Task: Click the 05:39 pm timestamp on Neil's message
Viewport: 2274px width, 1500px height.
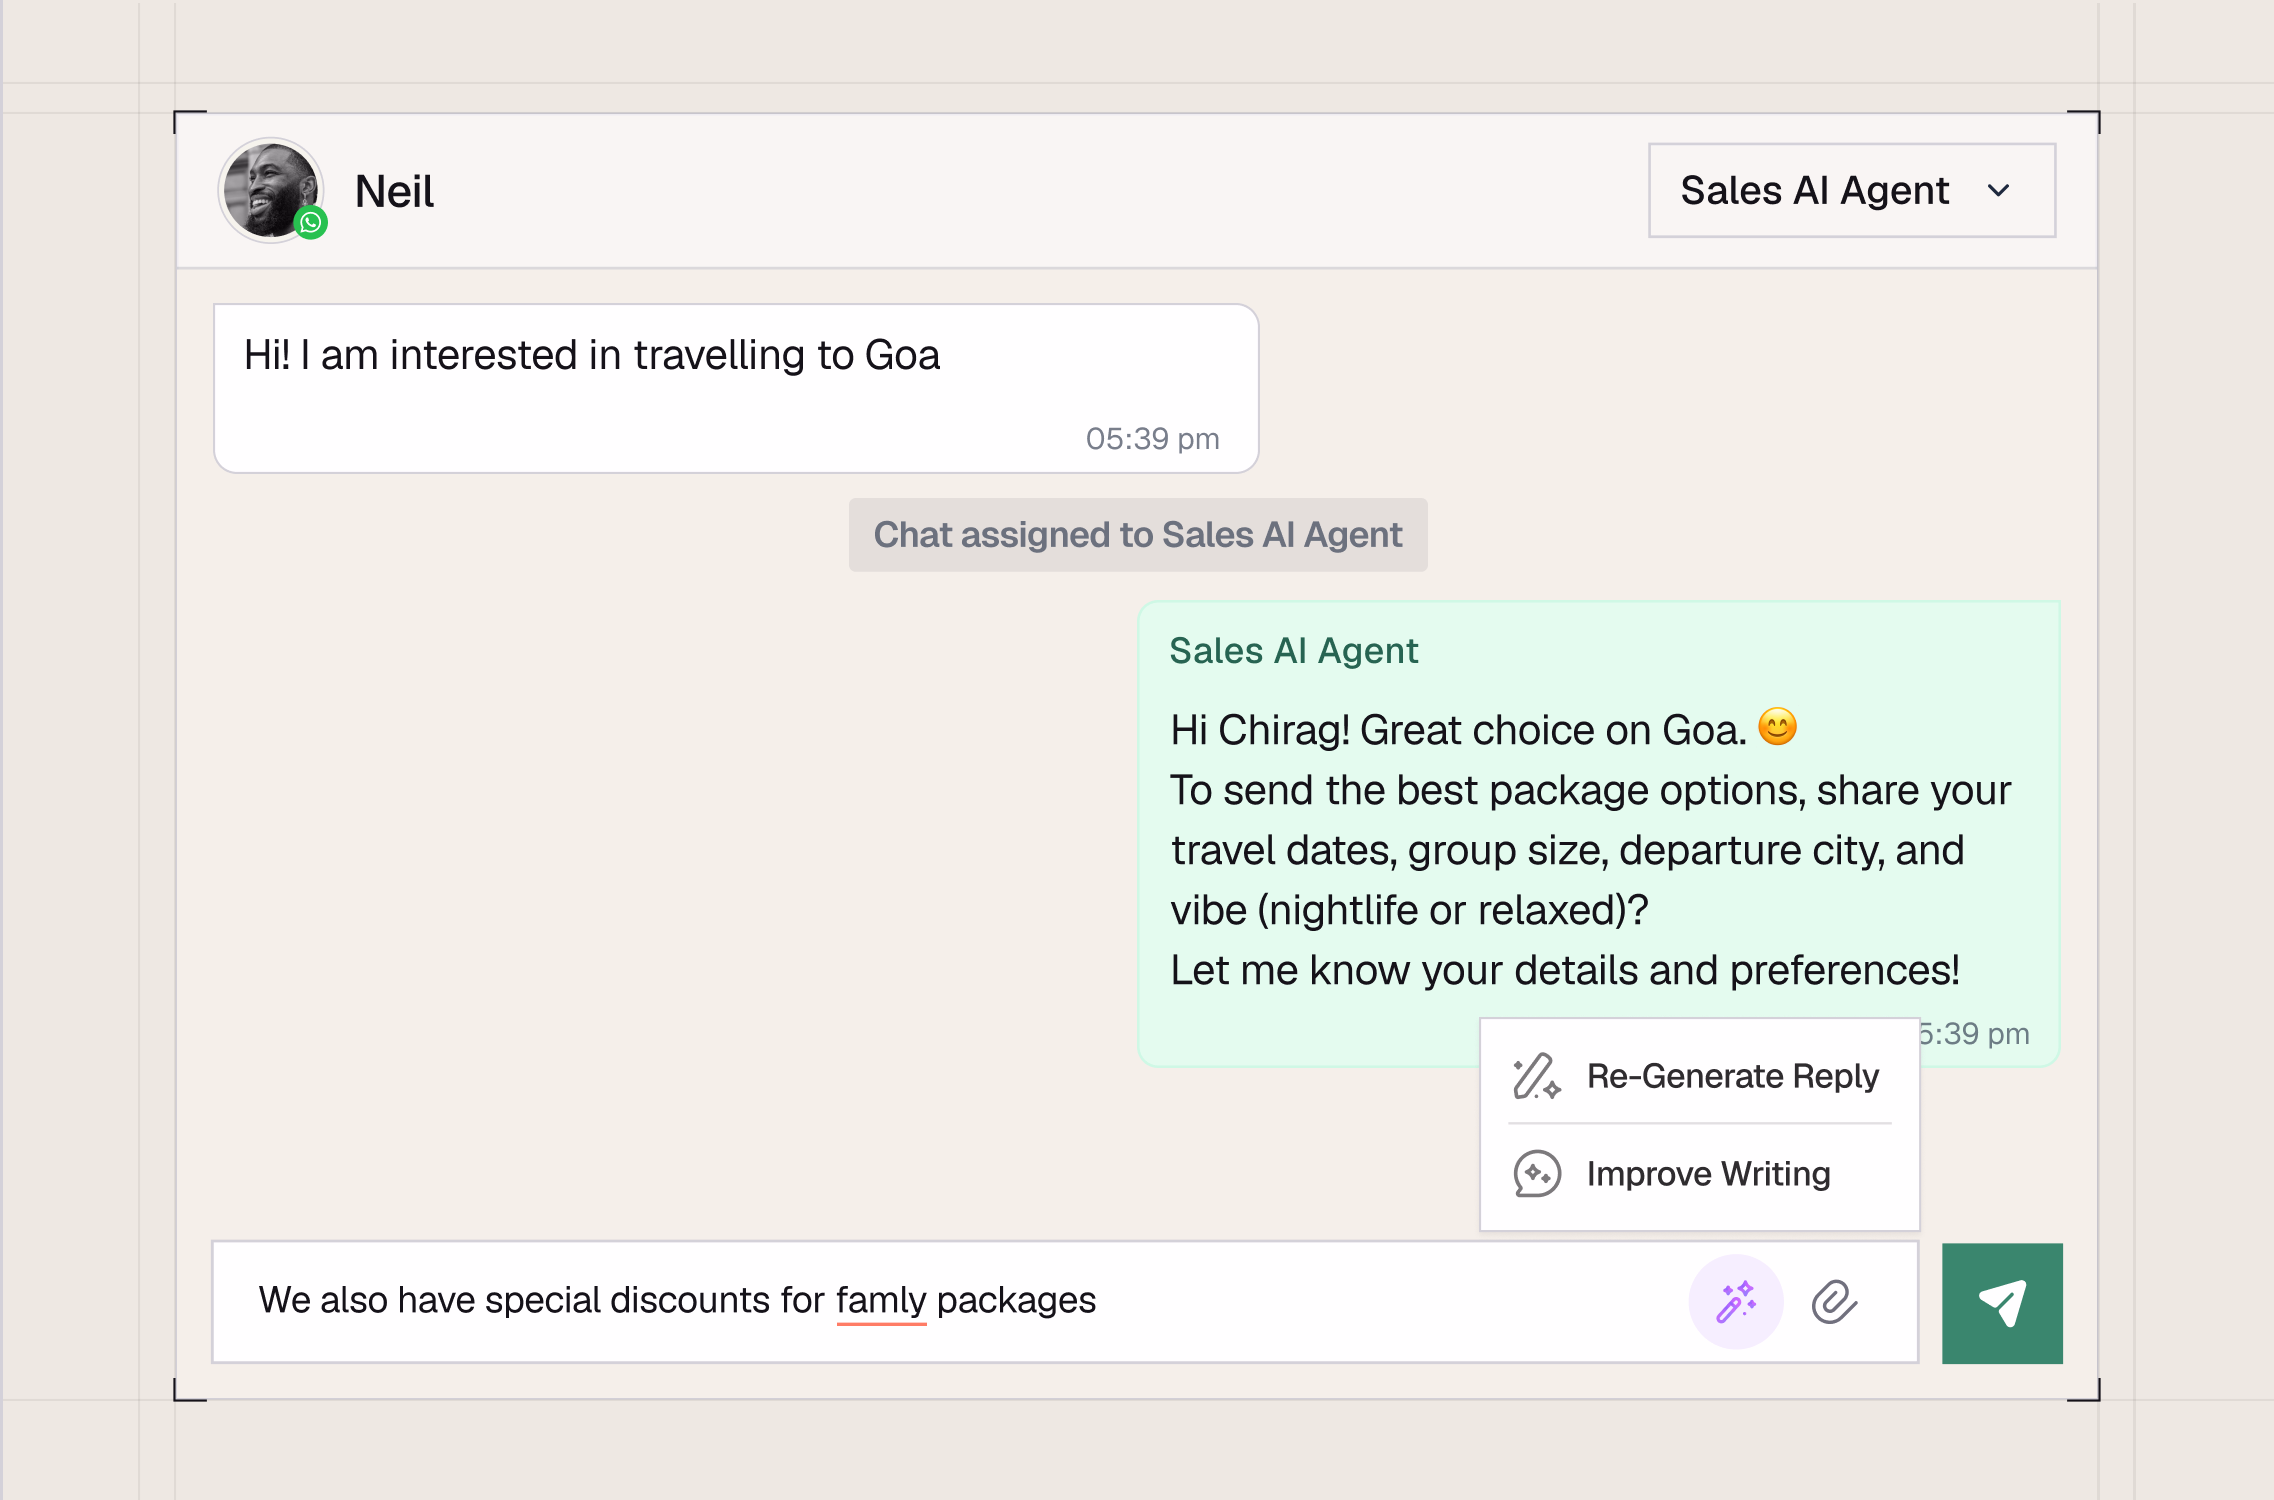Action: 1152,438
